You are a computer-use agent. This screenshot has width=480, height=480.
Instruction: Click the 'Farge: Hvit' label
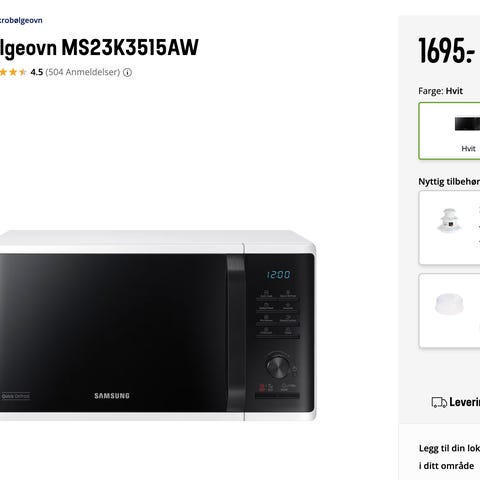440,91
